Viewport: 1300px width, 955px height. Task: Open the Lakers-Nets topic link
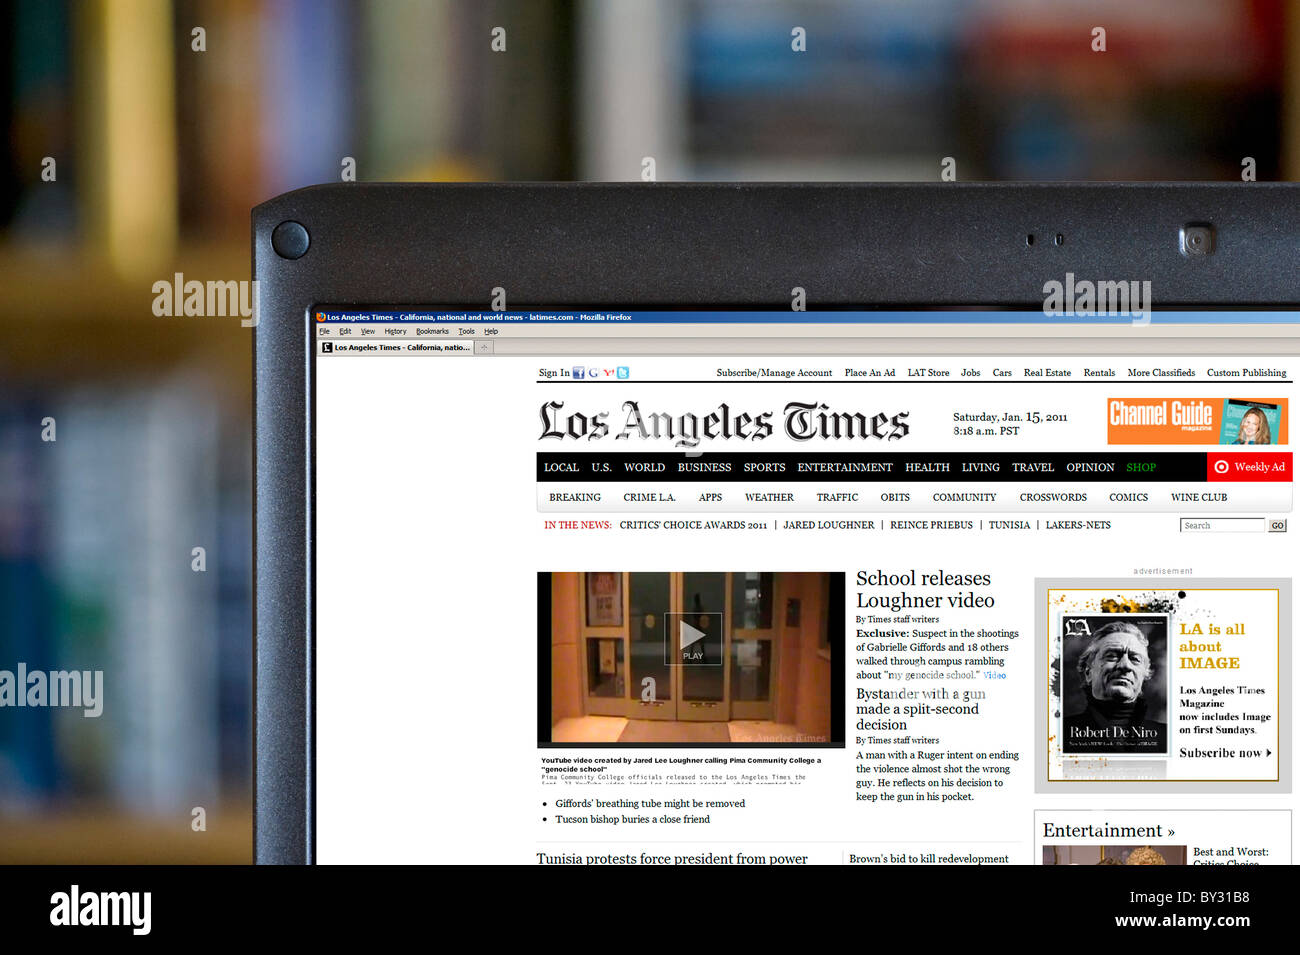1078,525
